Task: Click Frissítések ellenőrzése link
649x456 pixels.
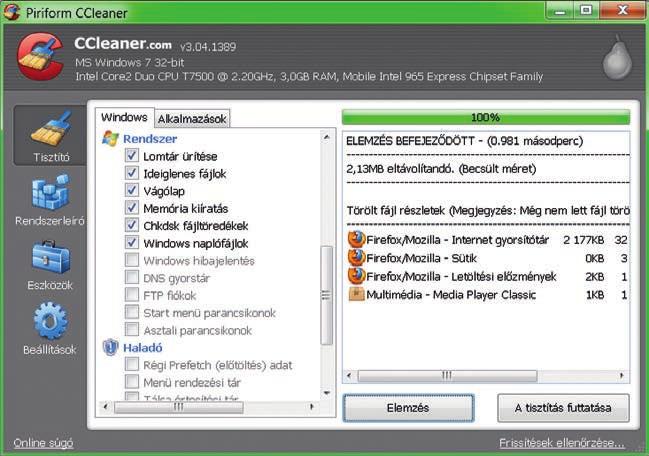Action: 562,443
